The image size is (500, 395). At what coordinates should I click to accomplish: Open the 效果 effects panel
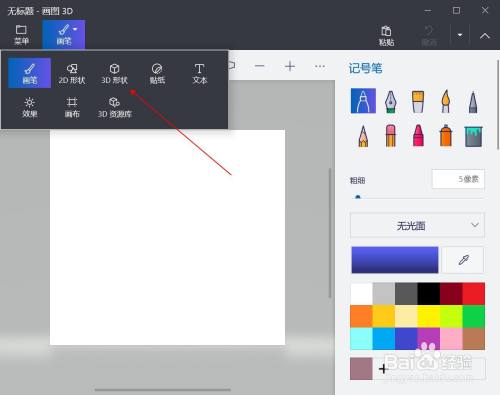pyautogui.click(x=30, y=107)
